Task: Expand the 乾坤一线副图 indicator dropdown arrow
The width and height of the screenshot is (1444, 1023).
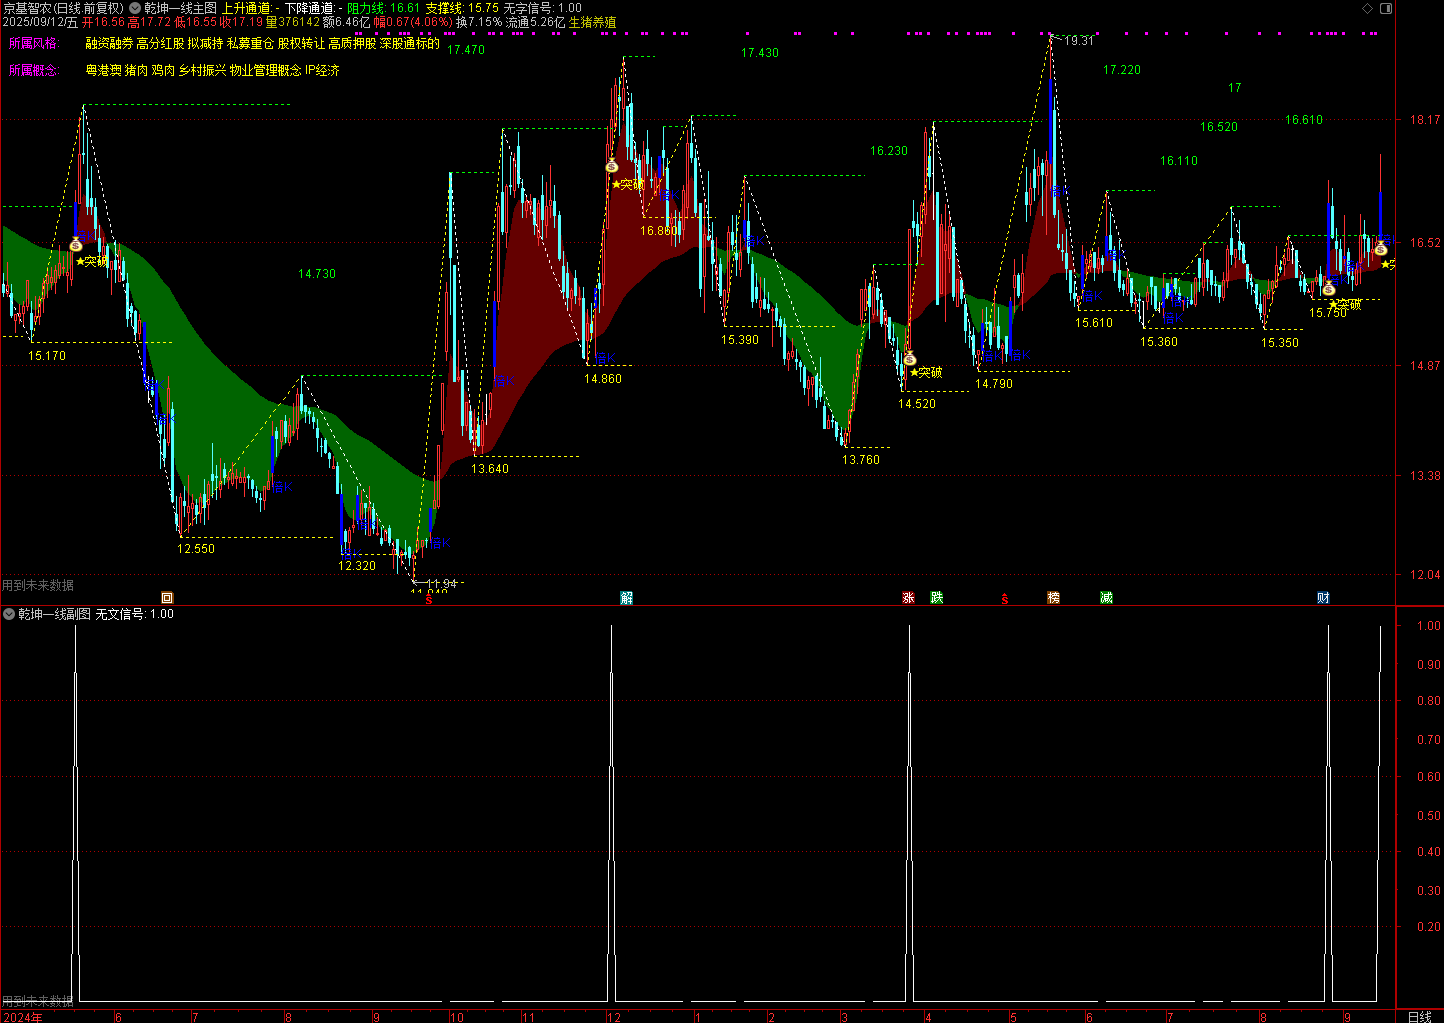Action: tap(9, 614)
